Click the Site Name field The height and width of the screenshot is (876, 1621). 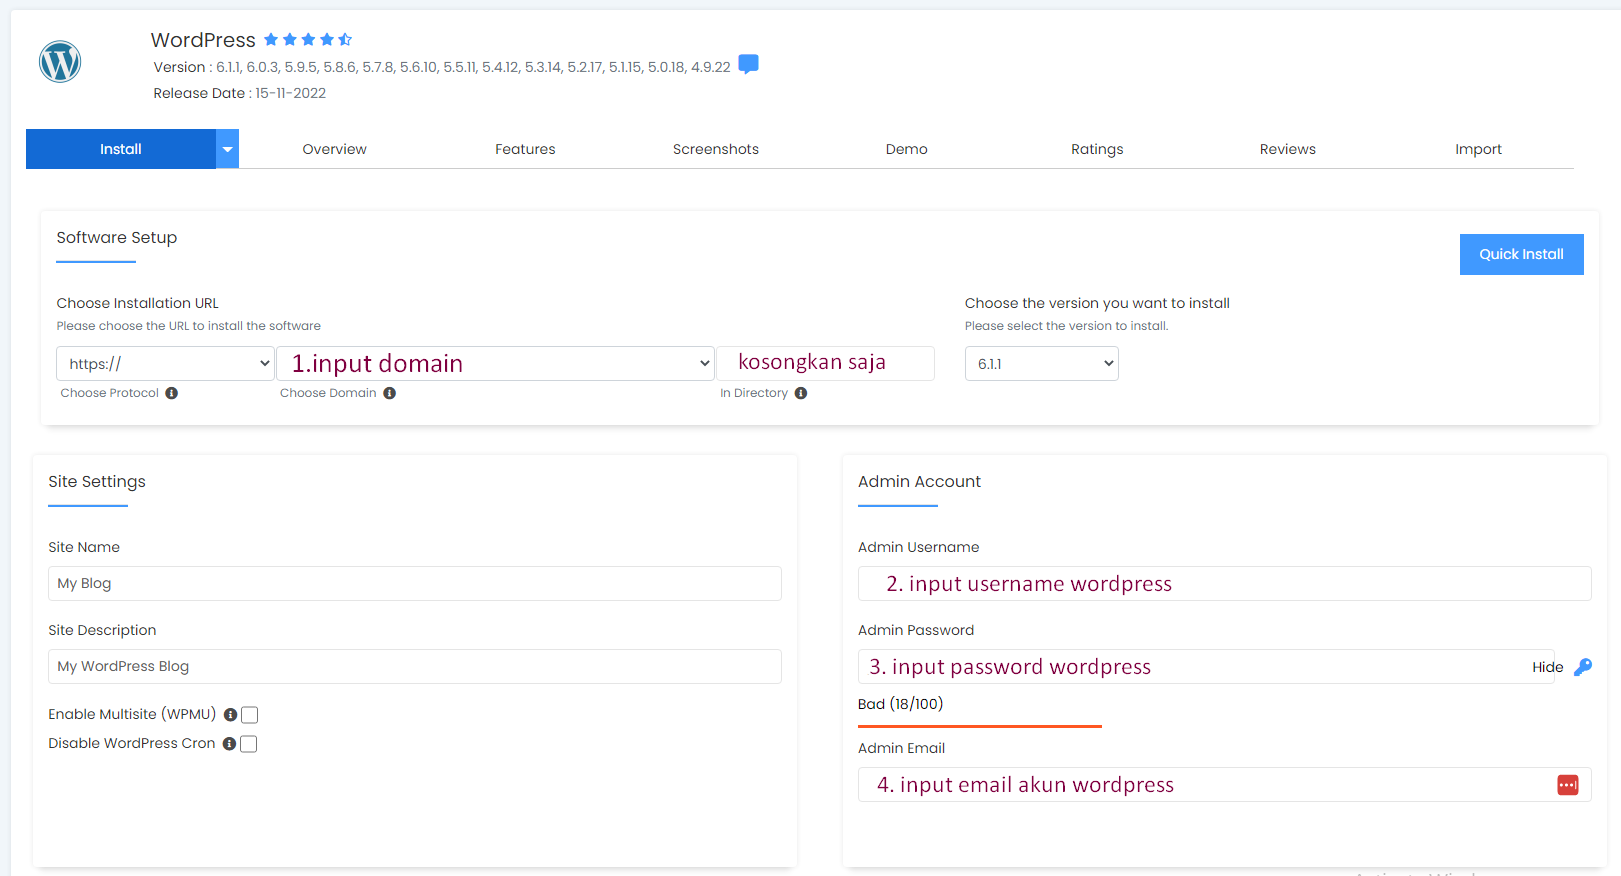[x=415, y=584]
